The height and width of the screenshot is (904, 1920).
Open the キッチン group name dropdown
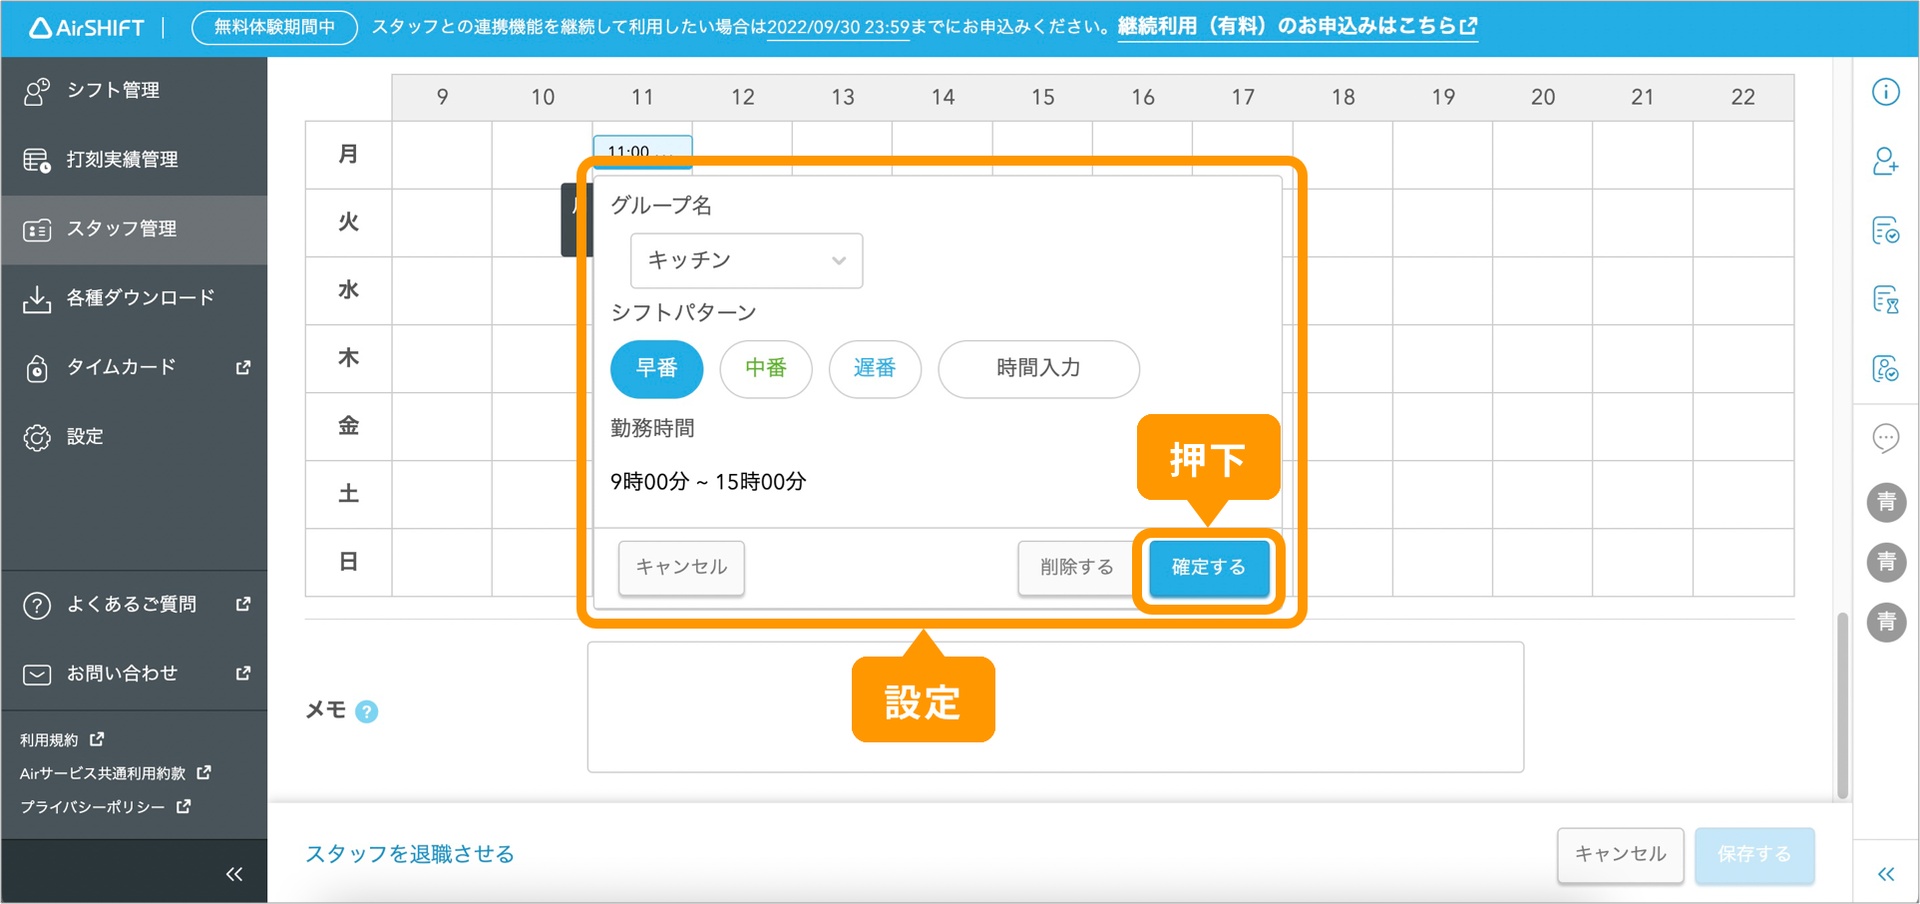(x=746, y=260)
